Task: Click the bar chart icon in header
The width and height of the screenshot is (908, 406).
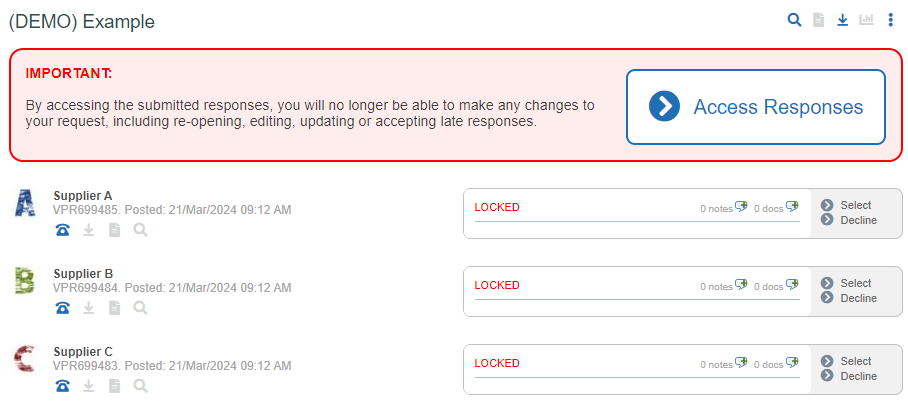Action: click(866, 20)
